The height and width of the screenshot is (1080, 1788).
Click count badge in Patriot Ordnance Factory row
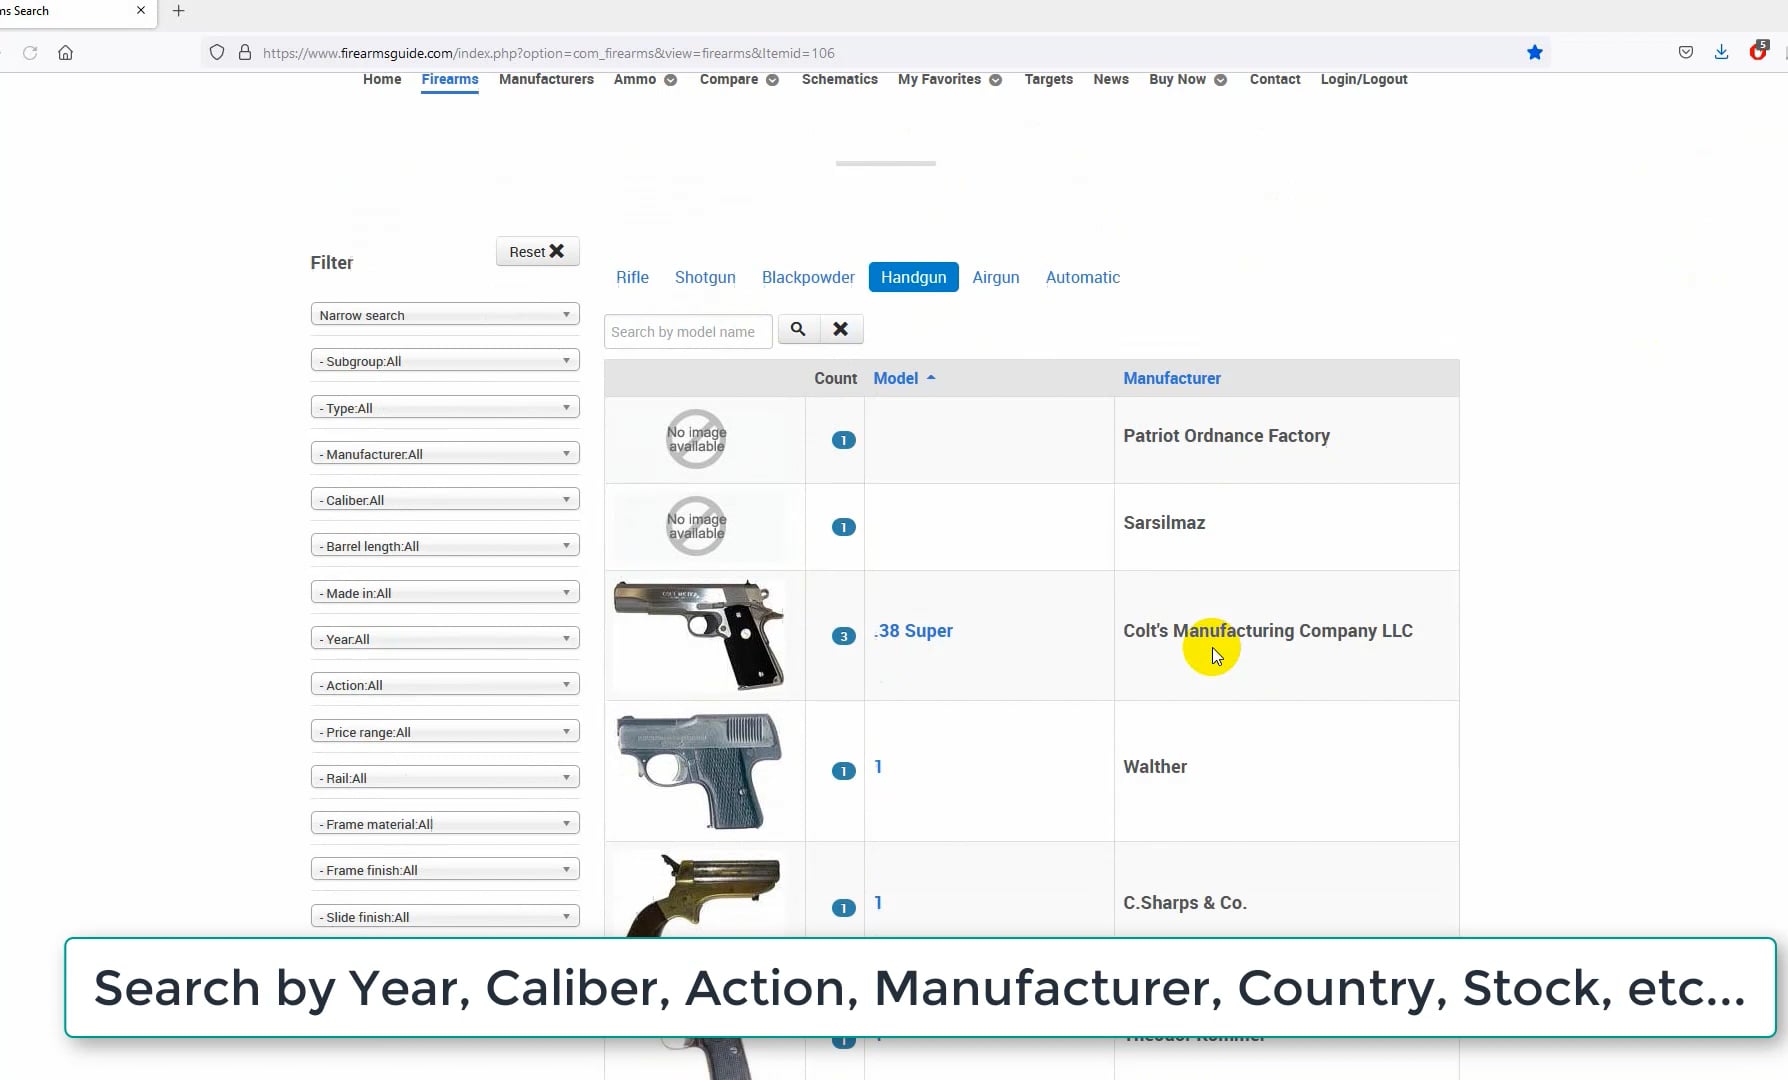pyautogui.click(x=844, y=440)
